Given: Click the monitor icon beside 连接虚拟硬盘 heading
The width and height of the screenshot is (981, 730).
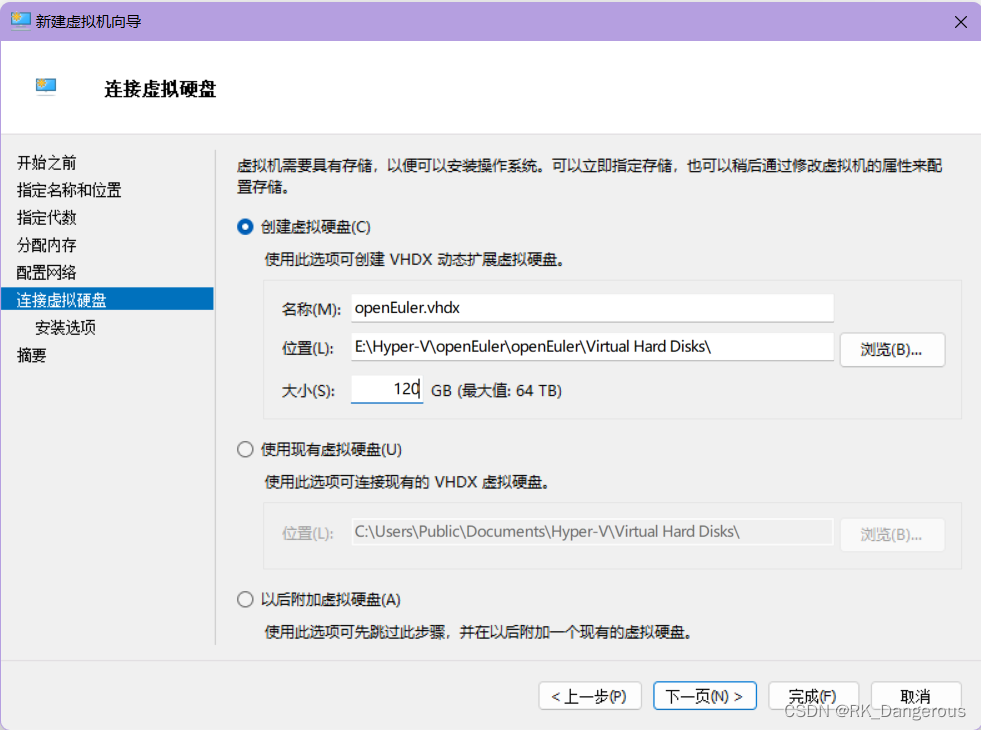Looking at the screenshot, I should click(46, 86).
